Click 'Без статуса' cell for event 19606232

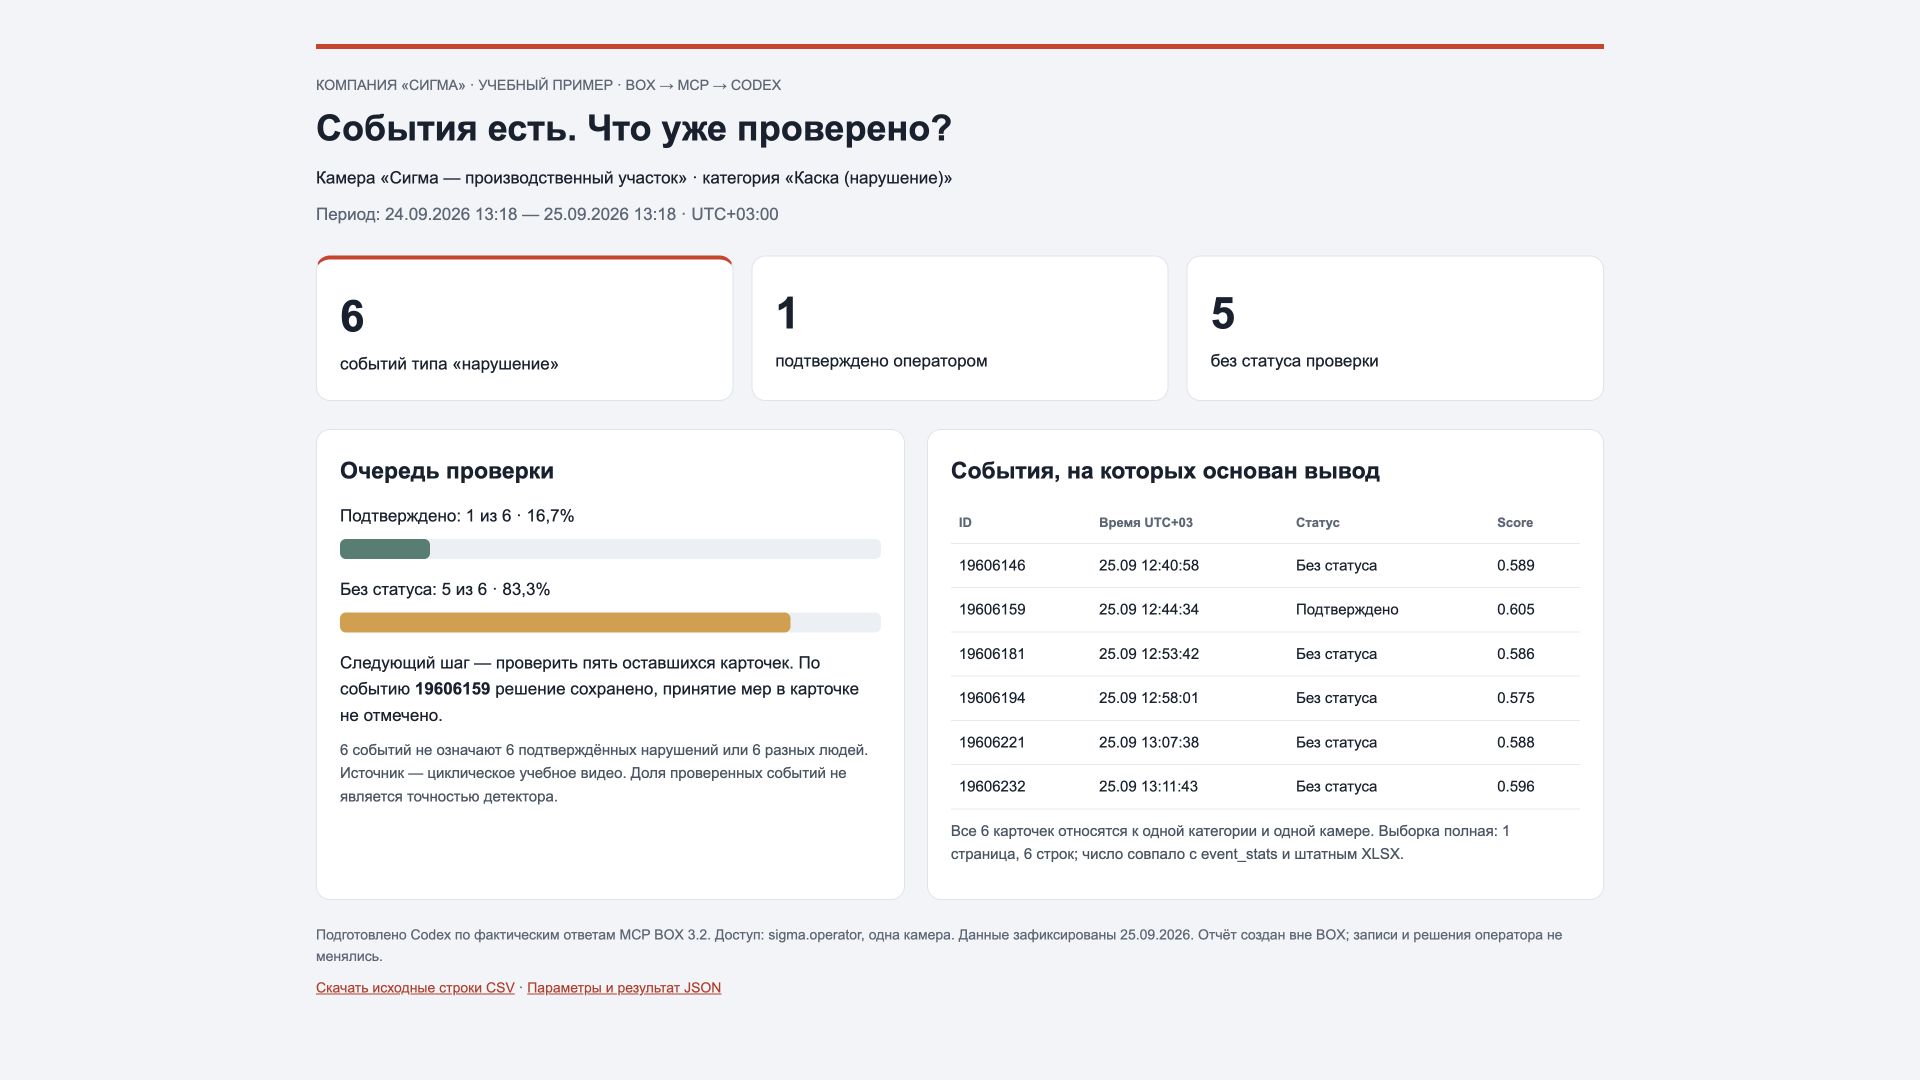click(1336, 787)
